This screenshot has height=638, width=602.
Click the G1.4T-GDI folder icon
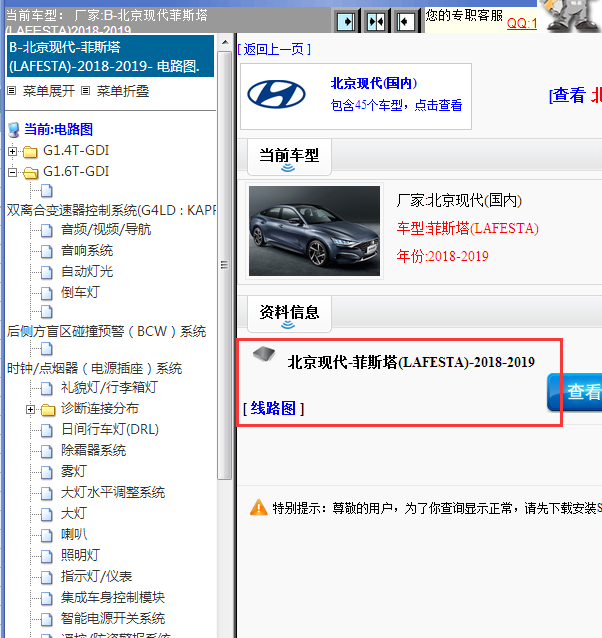(x=30, y=152)
